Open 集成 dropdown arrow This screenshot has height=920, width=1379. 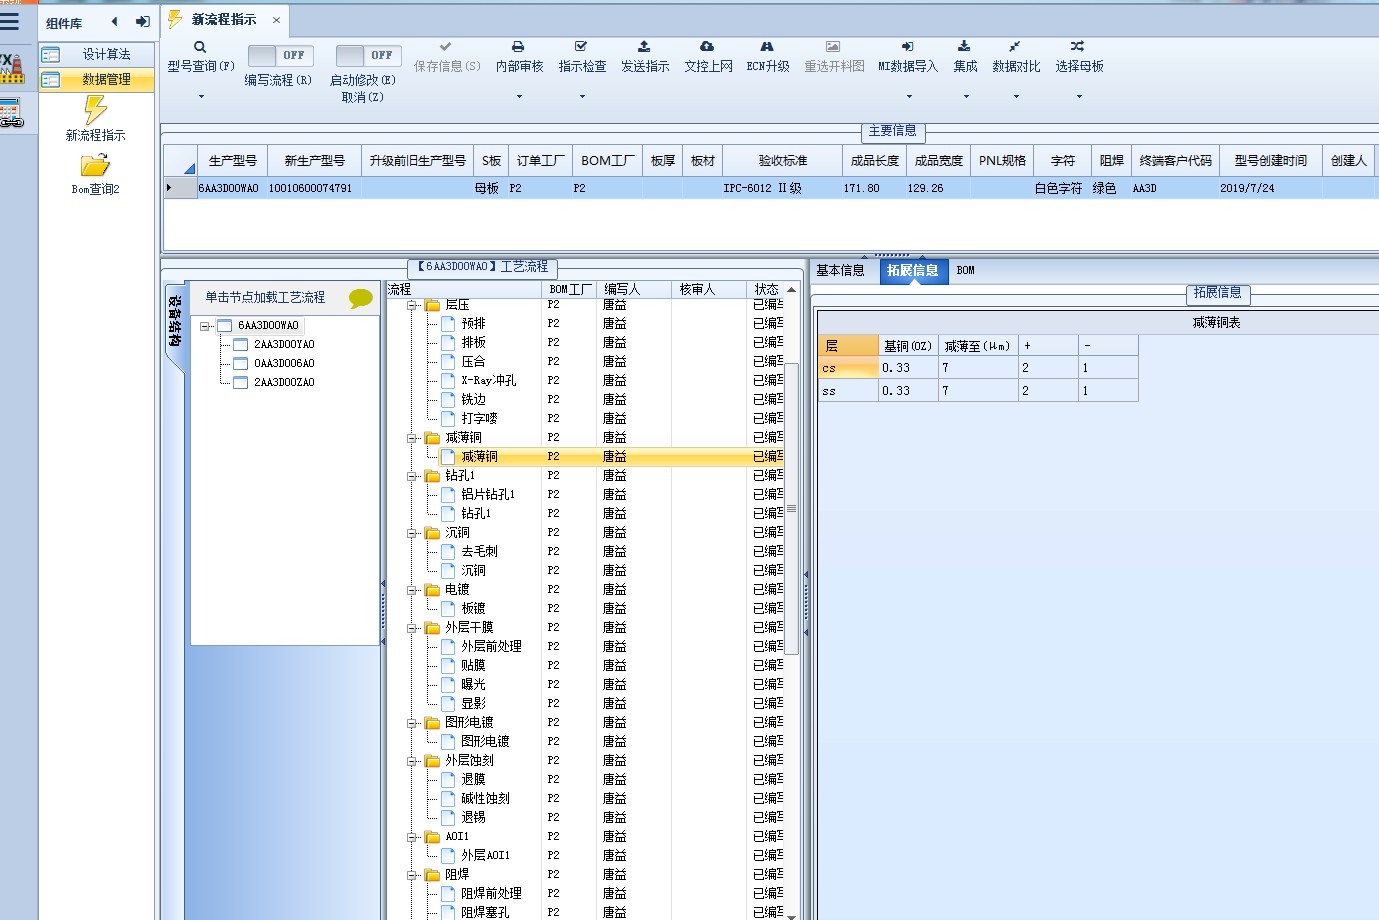pyautogui.click(x=966, y=97)
